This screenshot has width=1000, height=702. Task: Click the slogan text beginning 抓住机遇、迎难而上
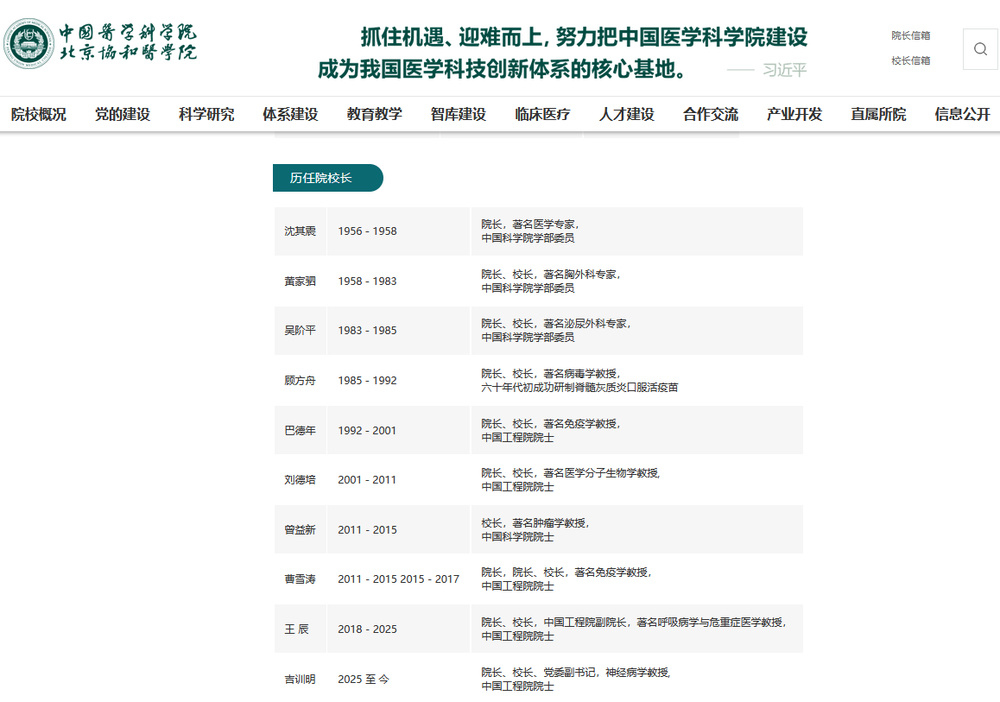click(562, 53)
